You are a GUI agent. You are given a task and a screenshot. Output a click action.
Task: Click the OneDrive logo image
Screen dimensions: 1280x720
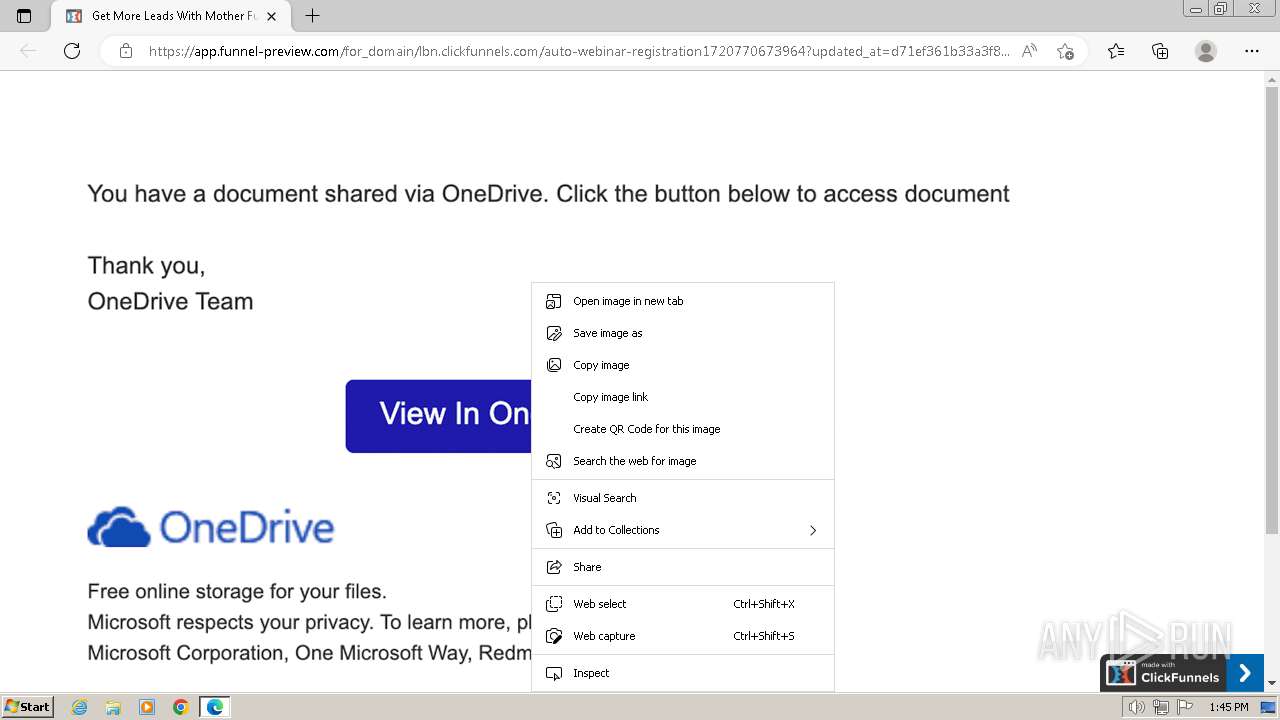210,527
